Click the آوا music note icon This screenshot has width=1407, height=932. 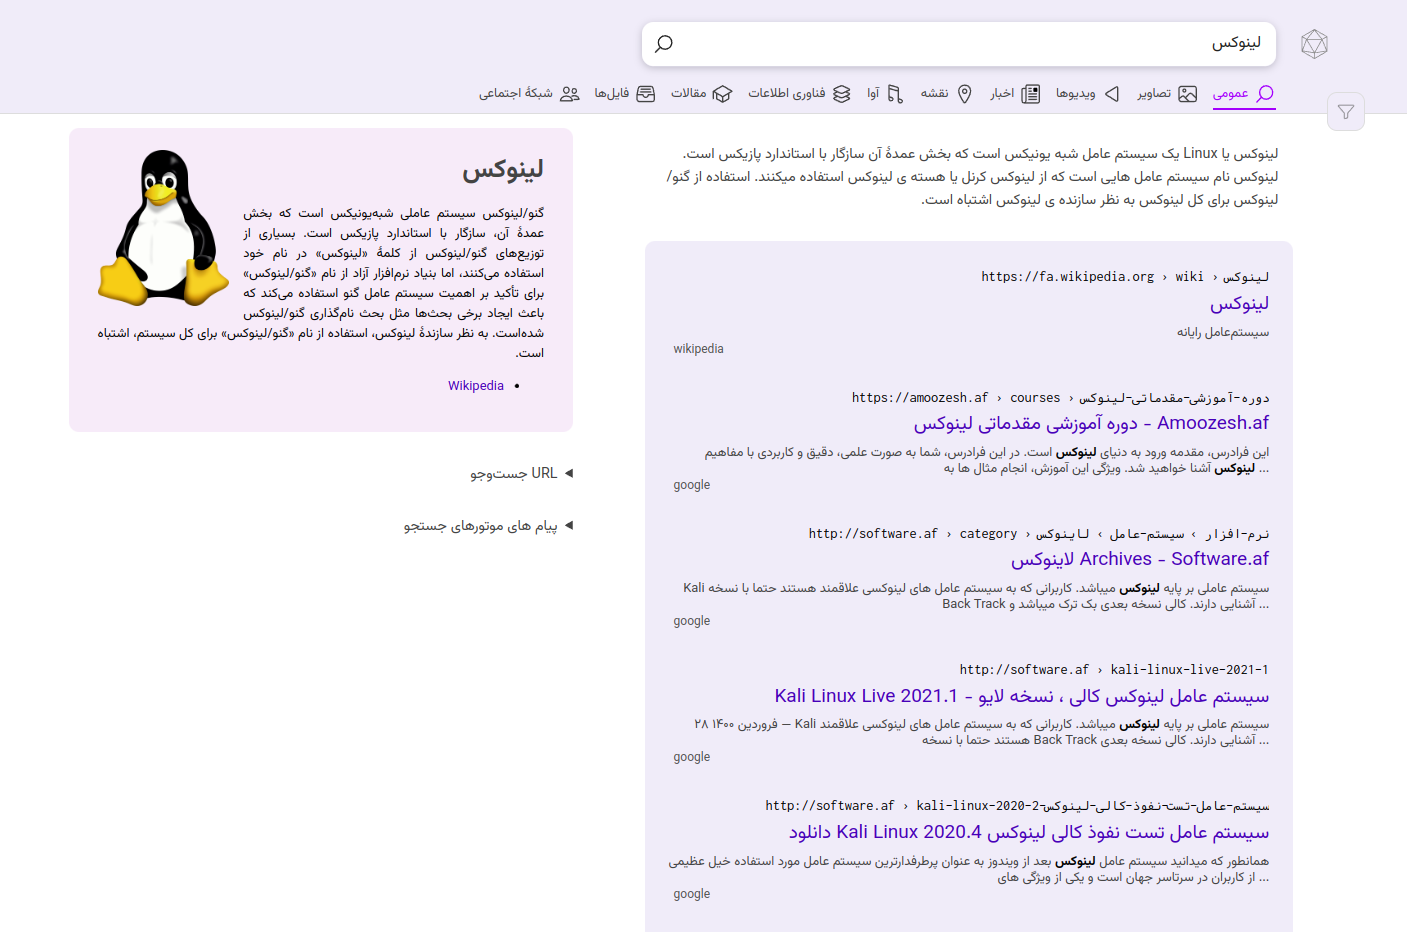tap(895, 93)
